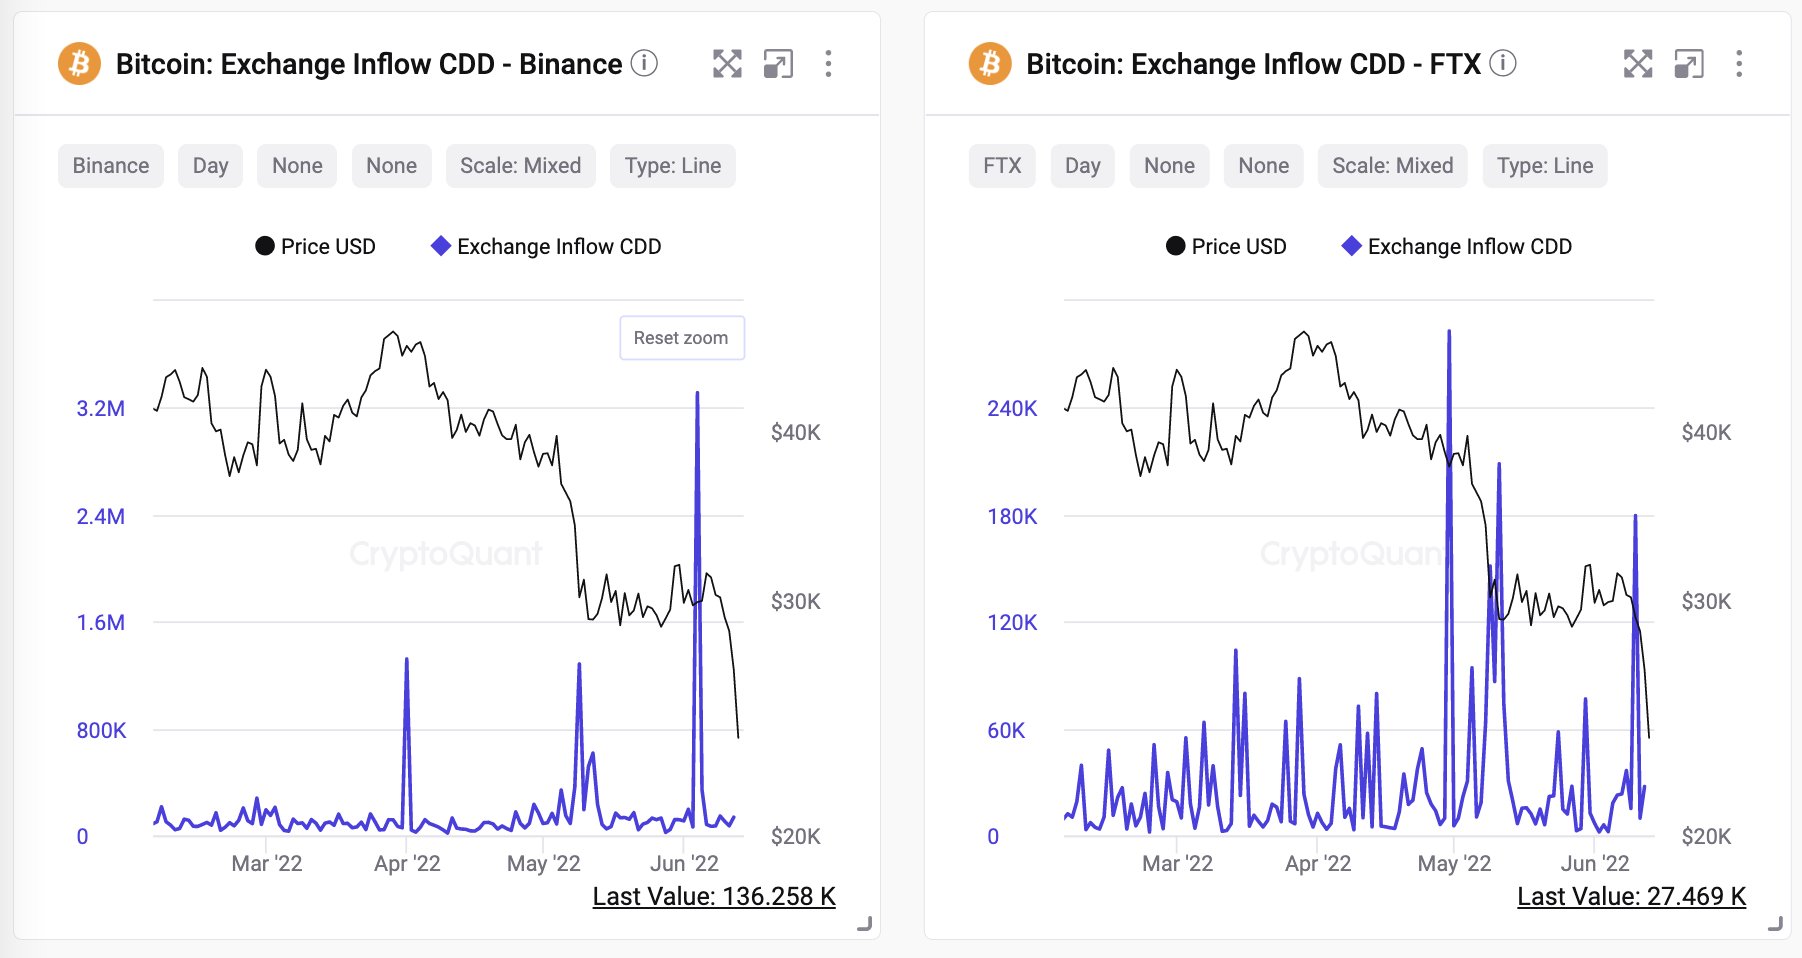Image resolution: width=1802 pixels, height=958 pixels.
Task: Select the FTX exchange selector
Action: click(1002, 166)
